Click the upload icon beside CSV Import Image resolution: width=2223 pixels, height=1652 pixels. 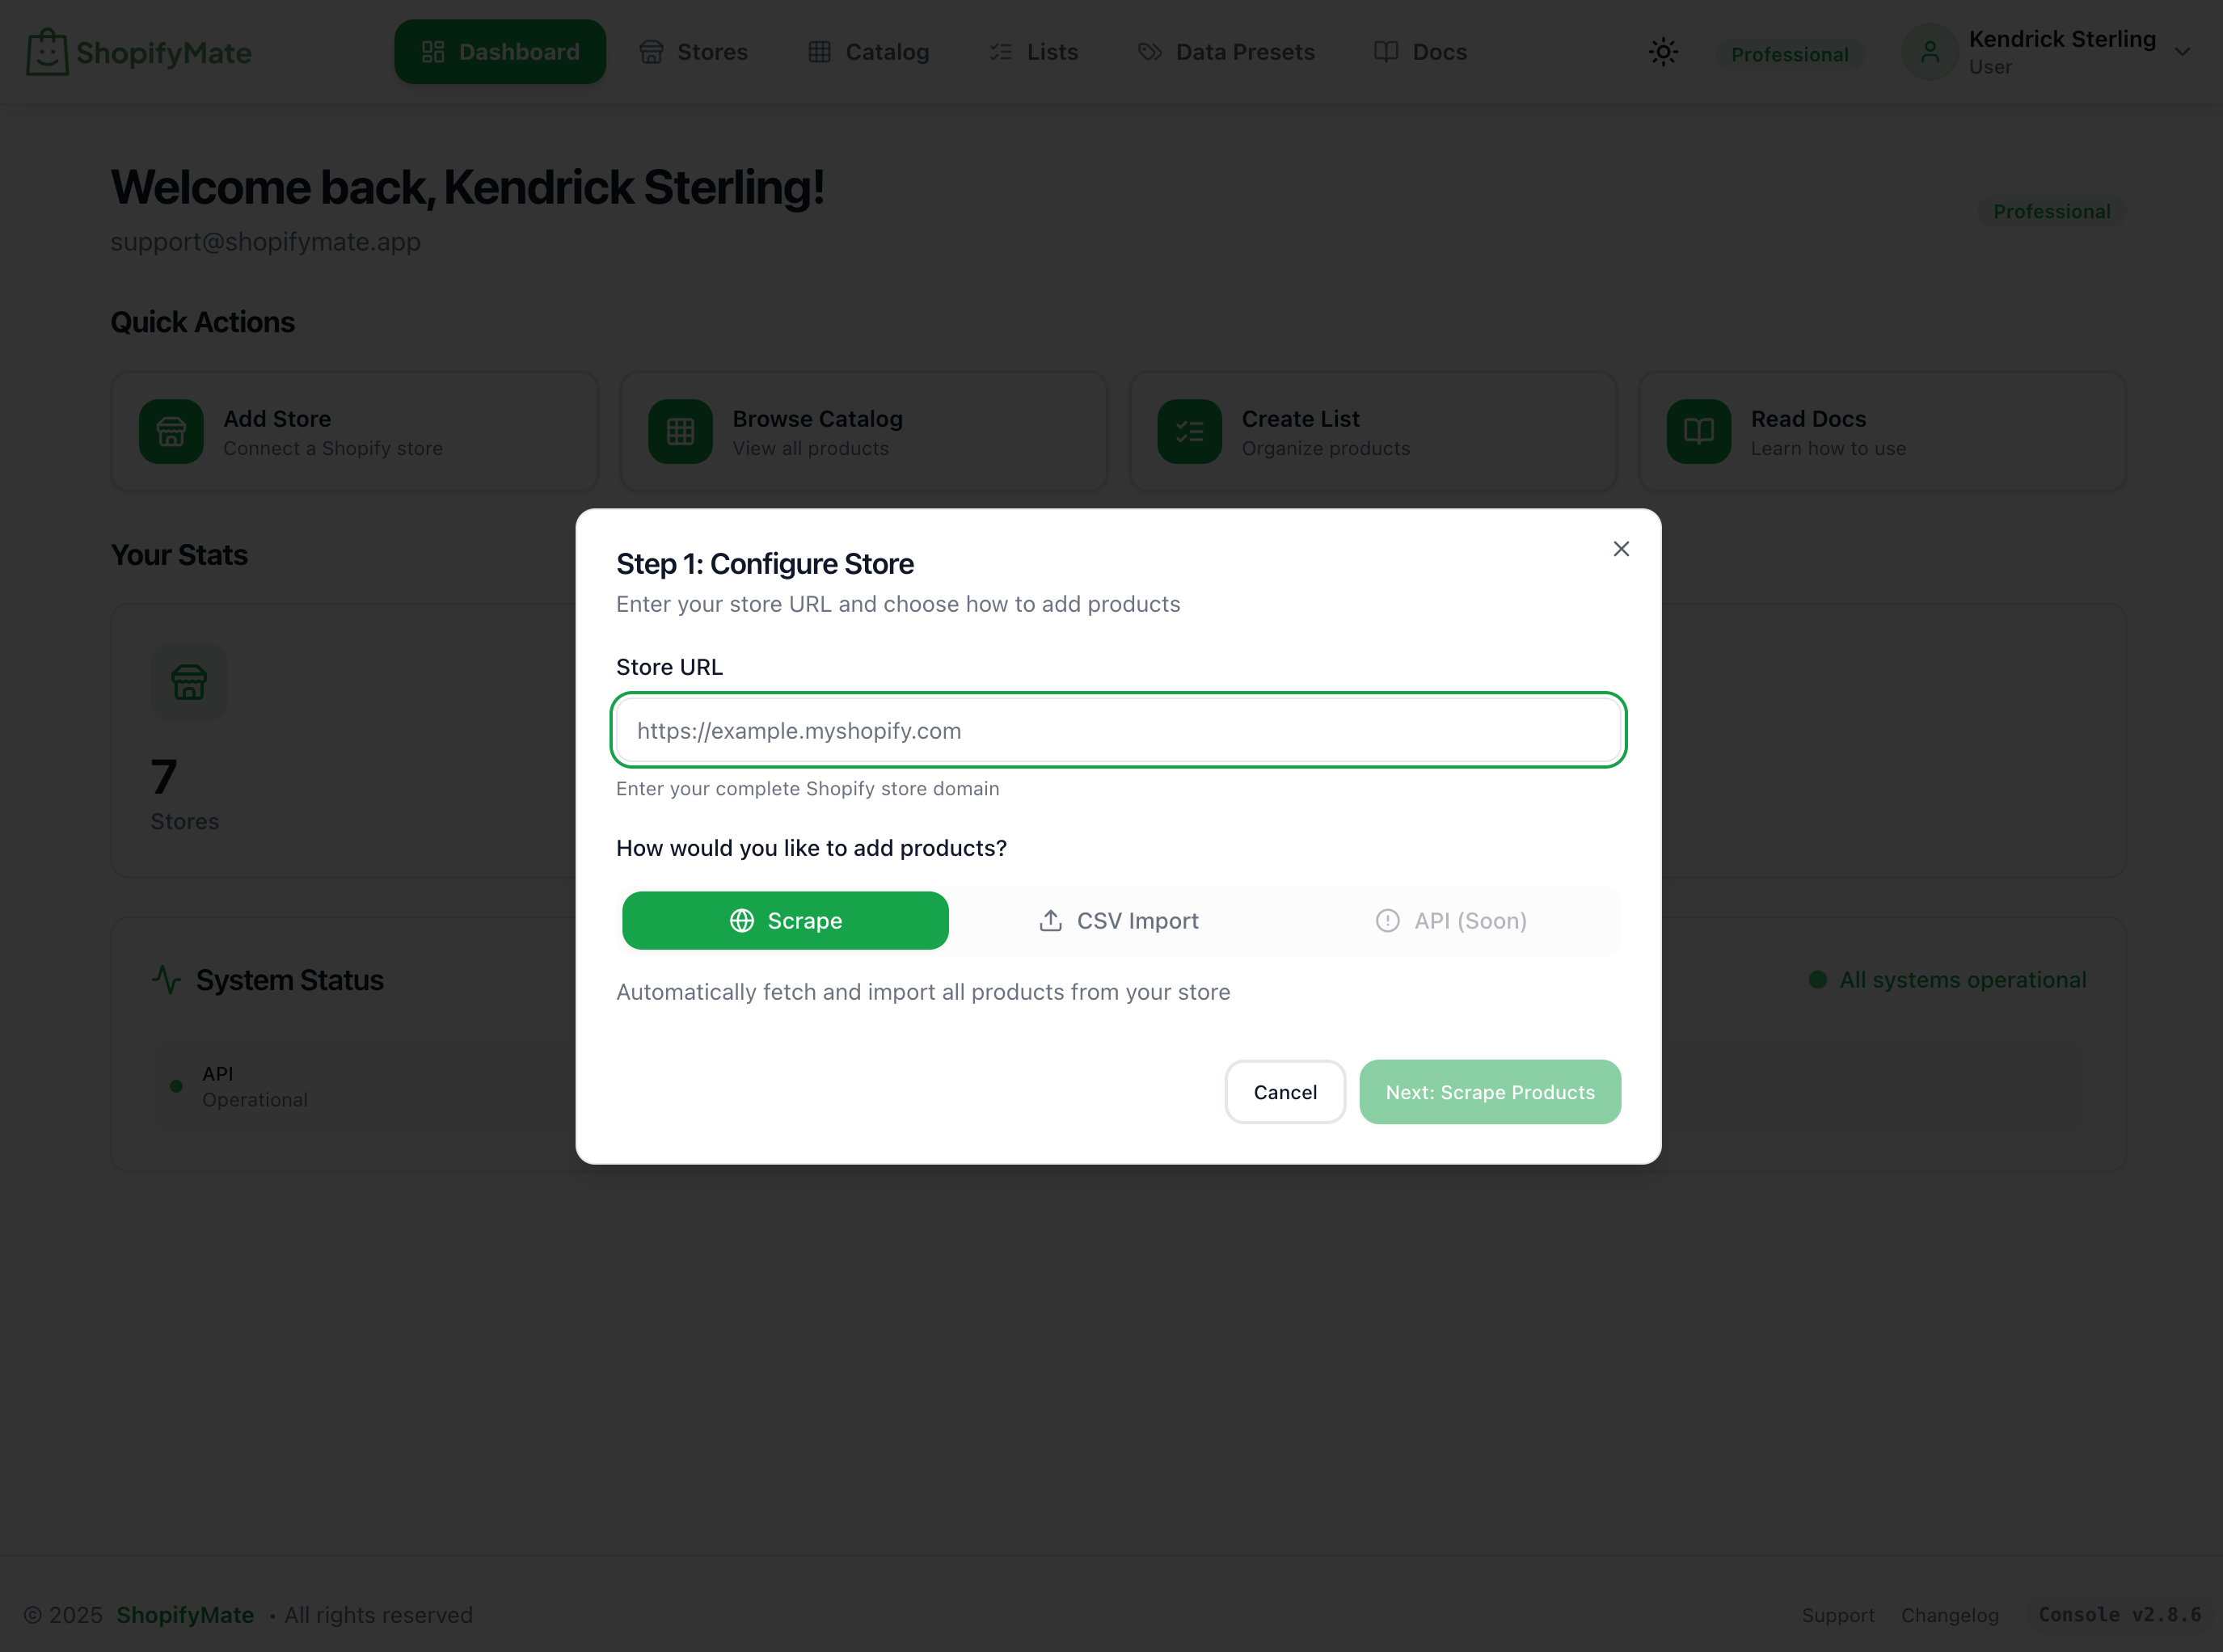(x=1050, y=920)
